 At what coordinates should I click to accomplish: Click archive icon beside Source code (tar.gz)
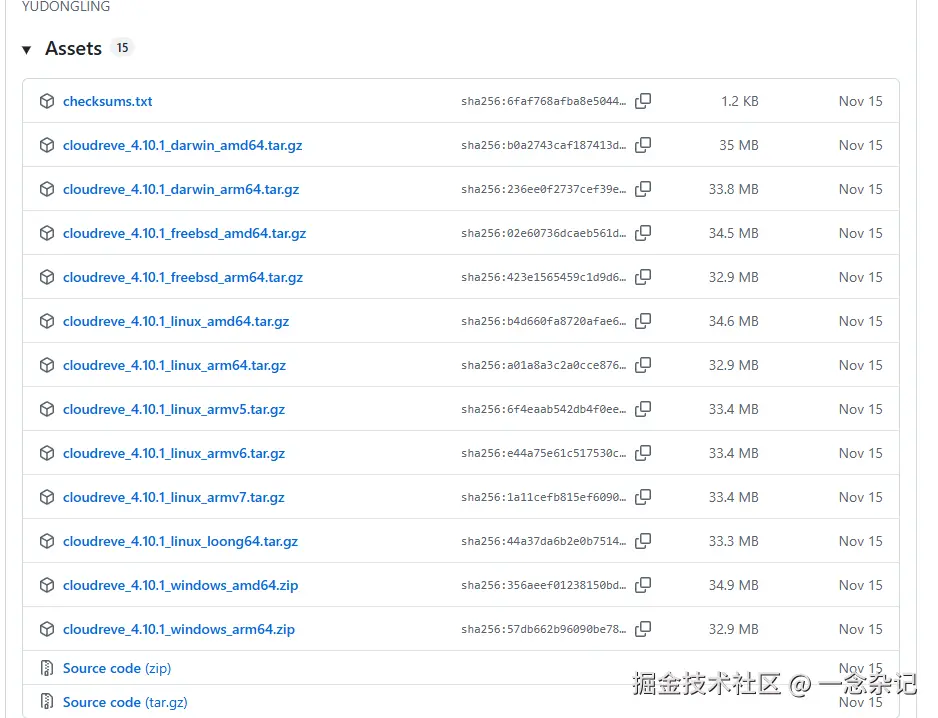[x=47, y=701]
